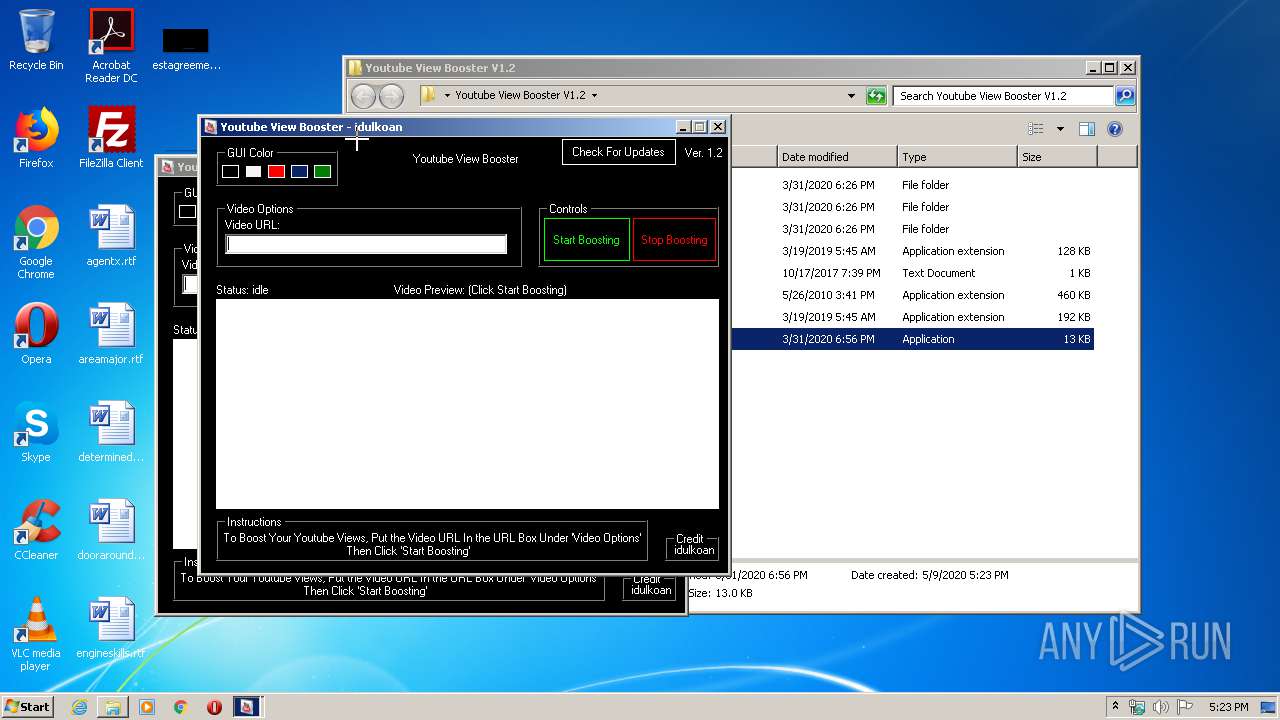Select Acrobat Reader DC desktop icon
The height and width of the screenshot is (720, 1280).
111,47
